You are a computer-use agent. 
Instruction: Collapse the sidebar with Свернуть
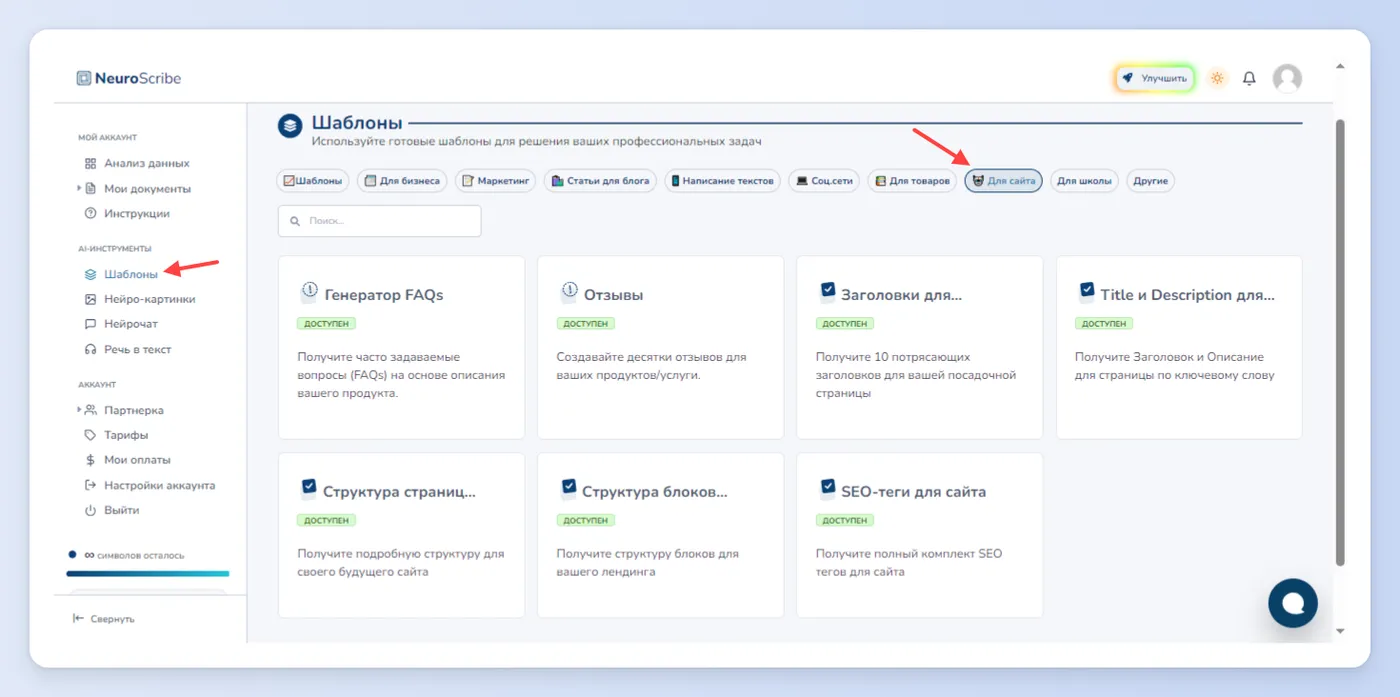coord(104,619)
